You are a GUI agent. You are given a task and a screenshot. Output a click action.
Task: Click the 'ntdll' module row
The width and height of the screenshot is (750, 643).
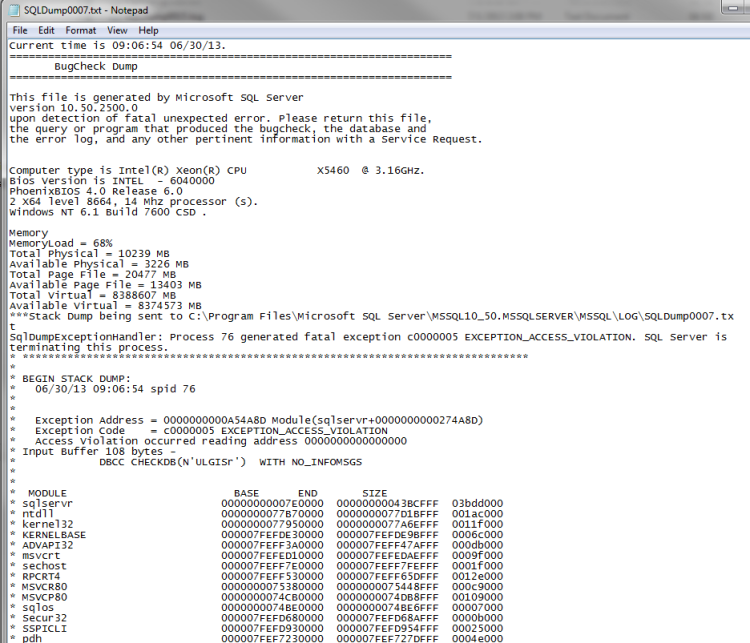(x=256, y=514)
